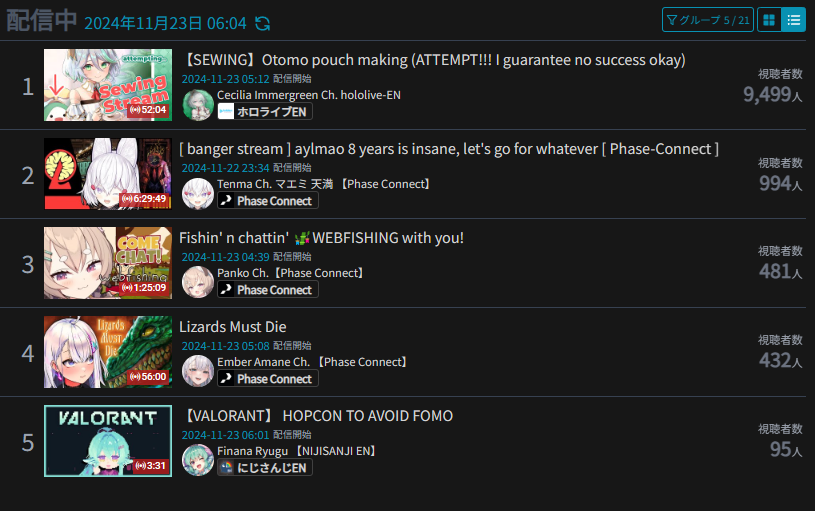Image resolution: width=815 pixels, height=511 pixels.
Task: Select the ホロライブEN group tag
Action: click(x=265, y=112)
